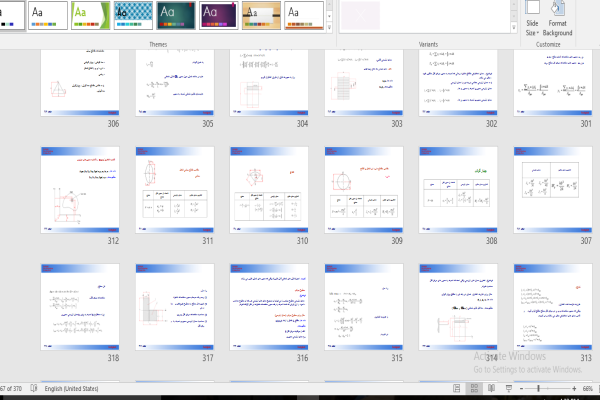Click English (United States) language indicator
This screenshot has width=600, height=400.
(71, 389)
